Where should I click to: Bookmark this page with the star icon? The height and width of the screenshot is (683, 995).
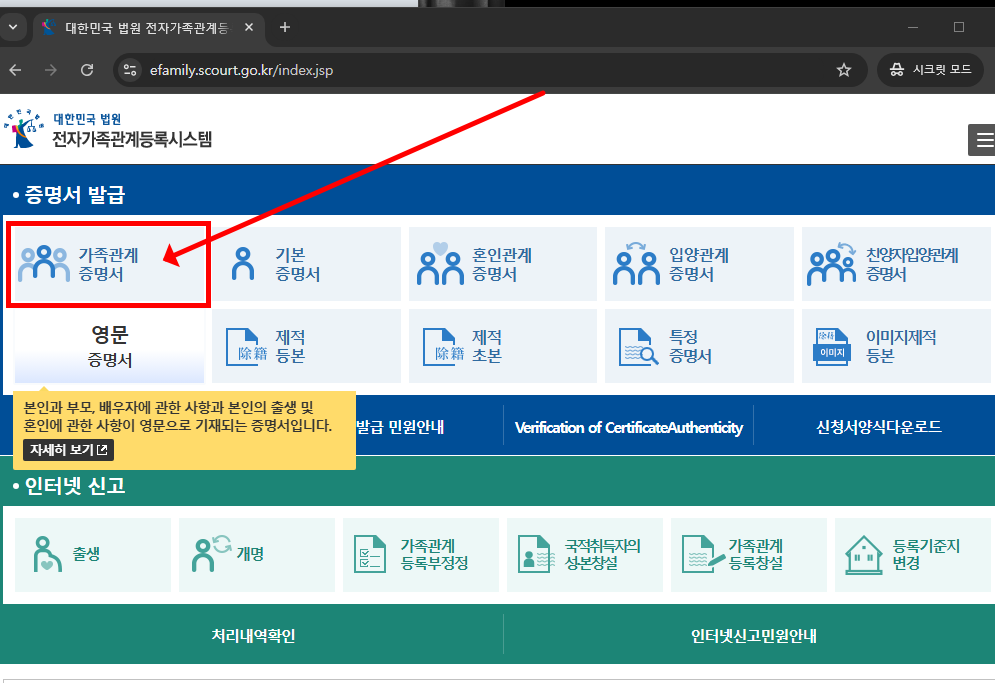843,70
